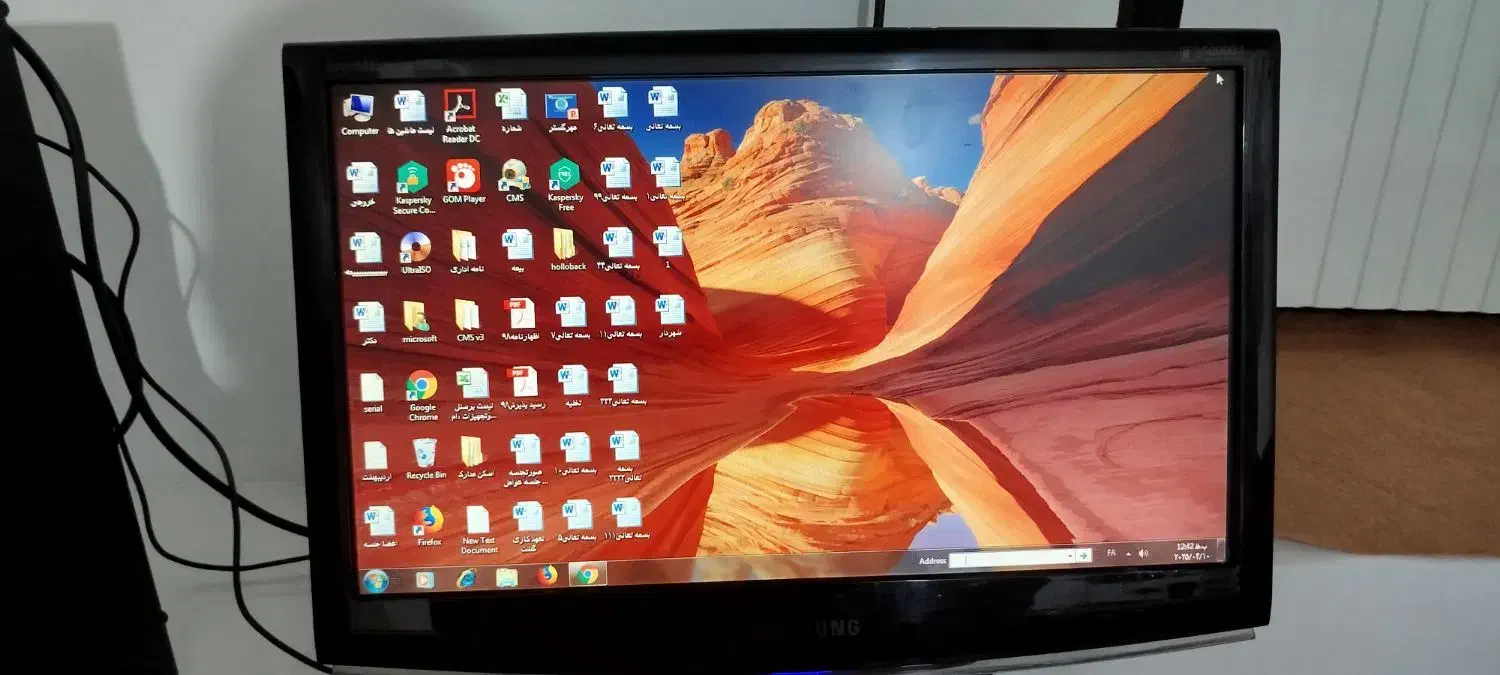Expand the Address bar dropdown arrow
1500x675 pixels.
[1069, 555]
